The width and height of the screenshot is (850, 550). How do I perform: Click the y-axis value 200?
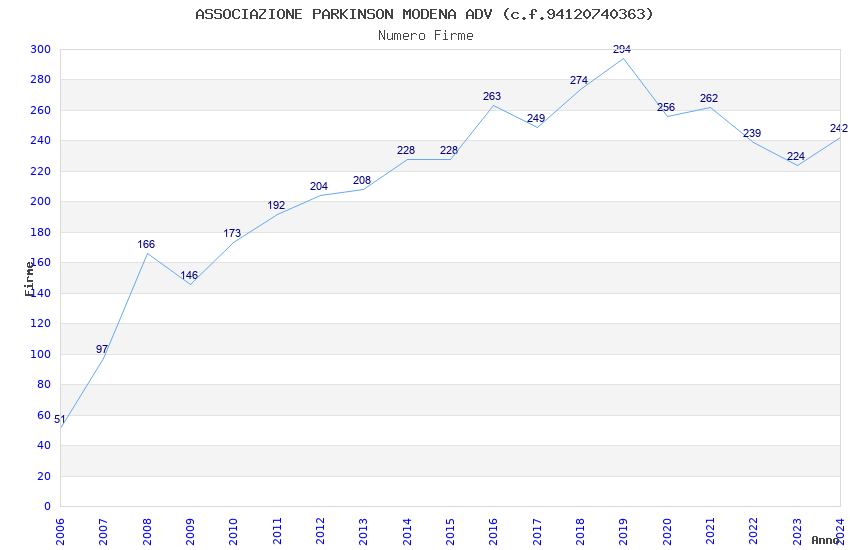tap(41, 202)
